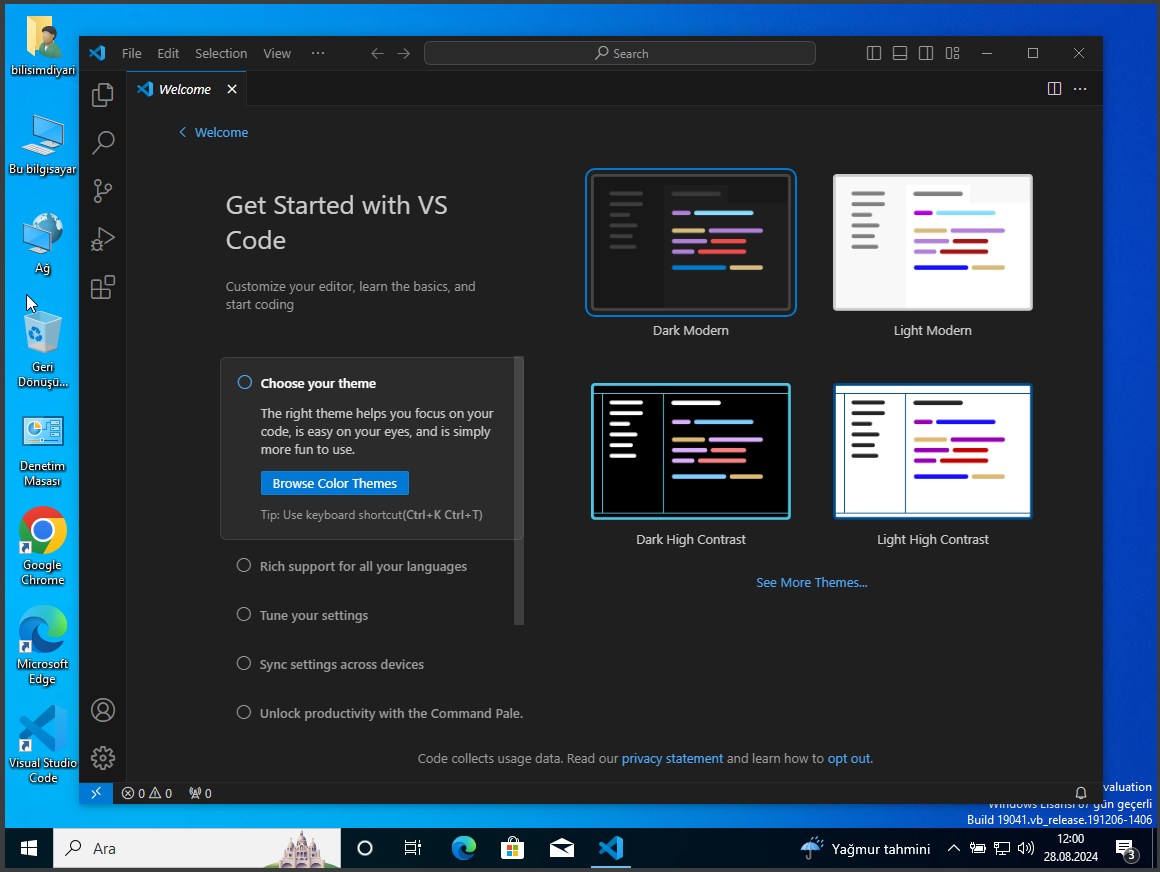Screen dimensions: 1160x872
Task: Open the Edit menu
Action: click(168, 53)
